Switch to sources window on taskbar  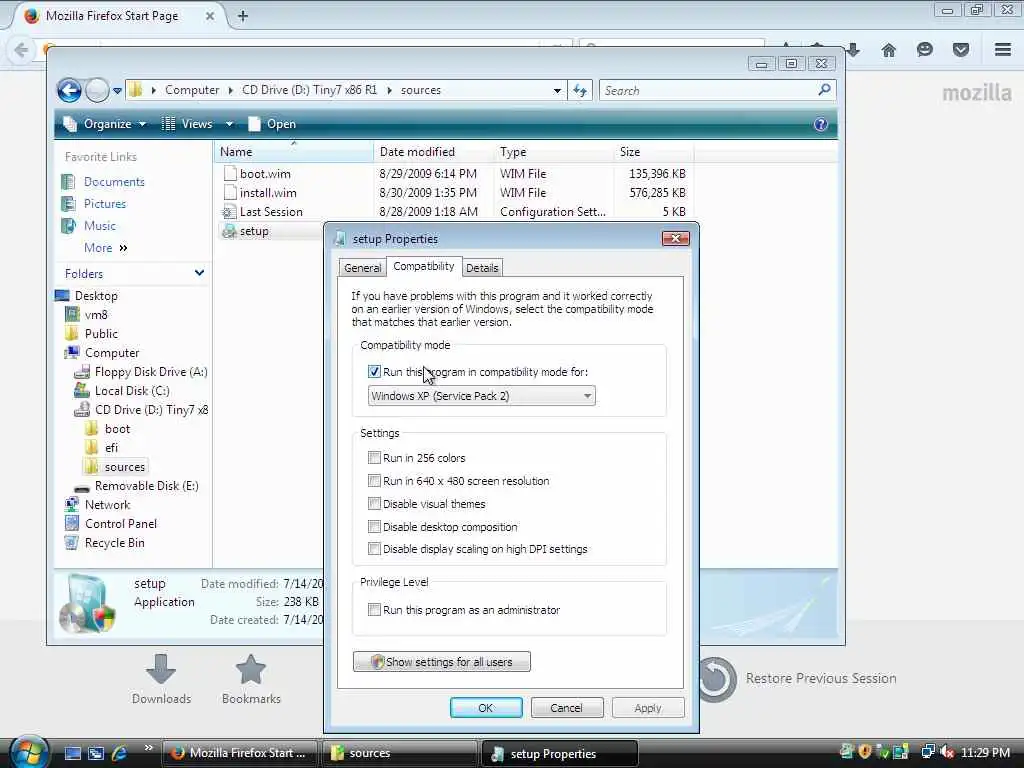point(400,753)
